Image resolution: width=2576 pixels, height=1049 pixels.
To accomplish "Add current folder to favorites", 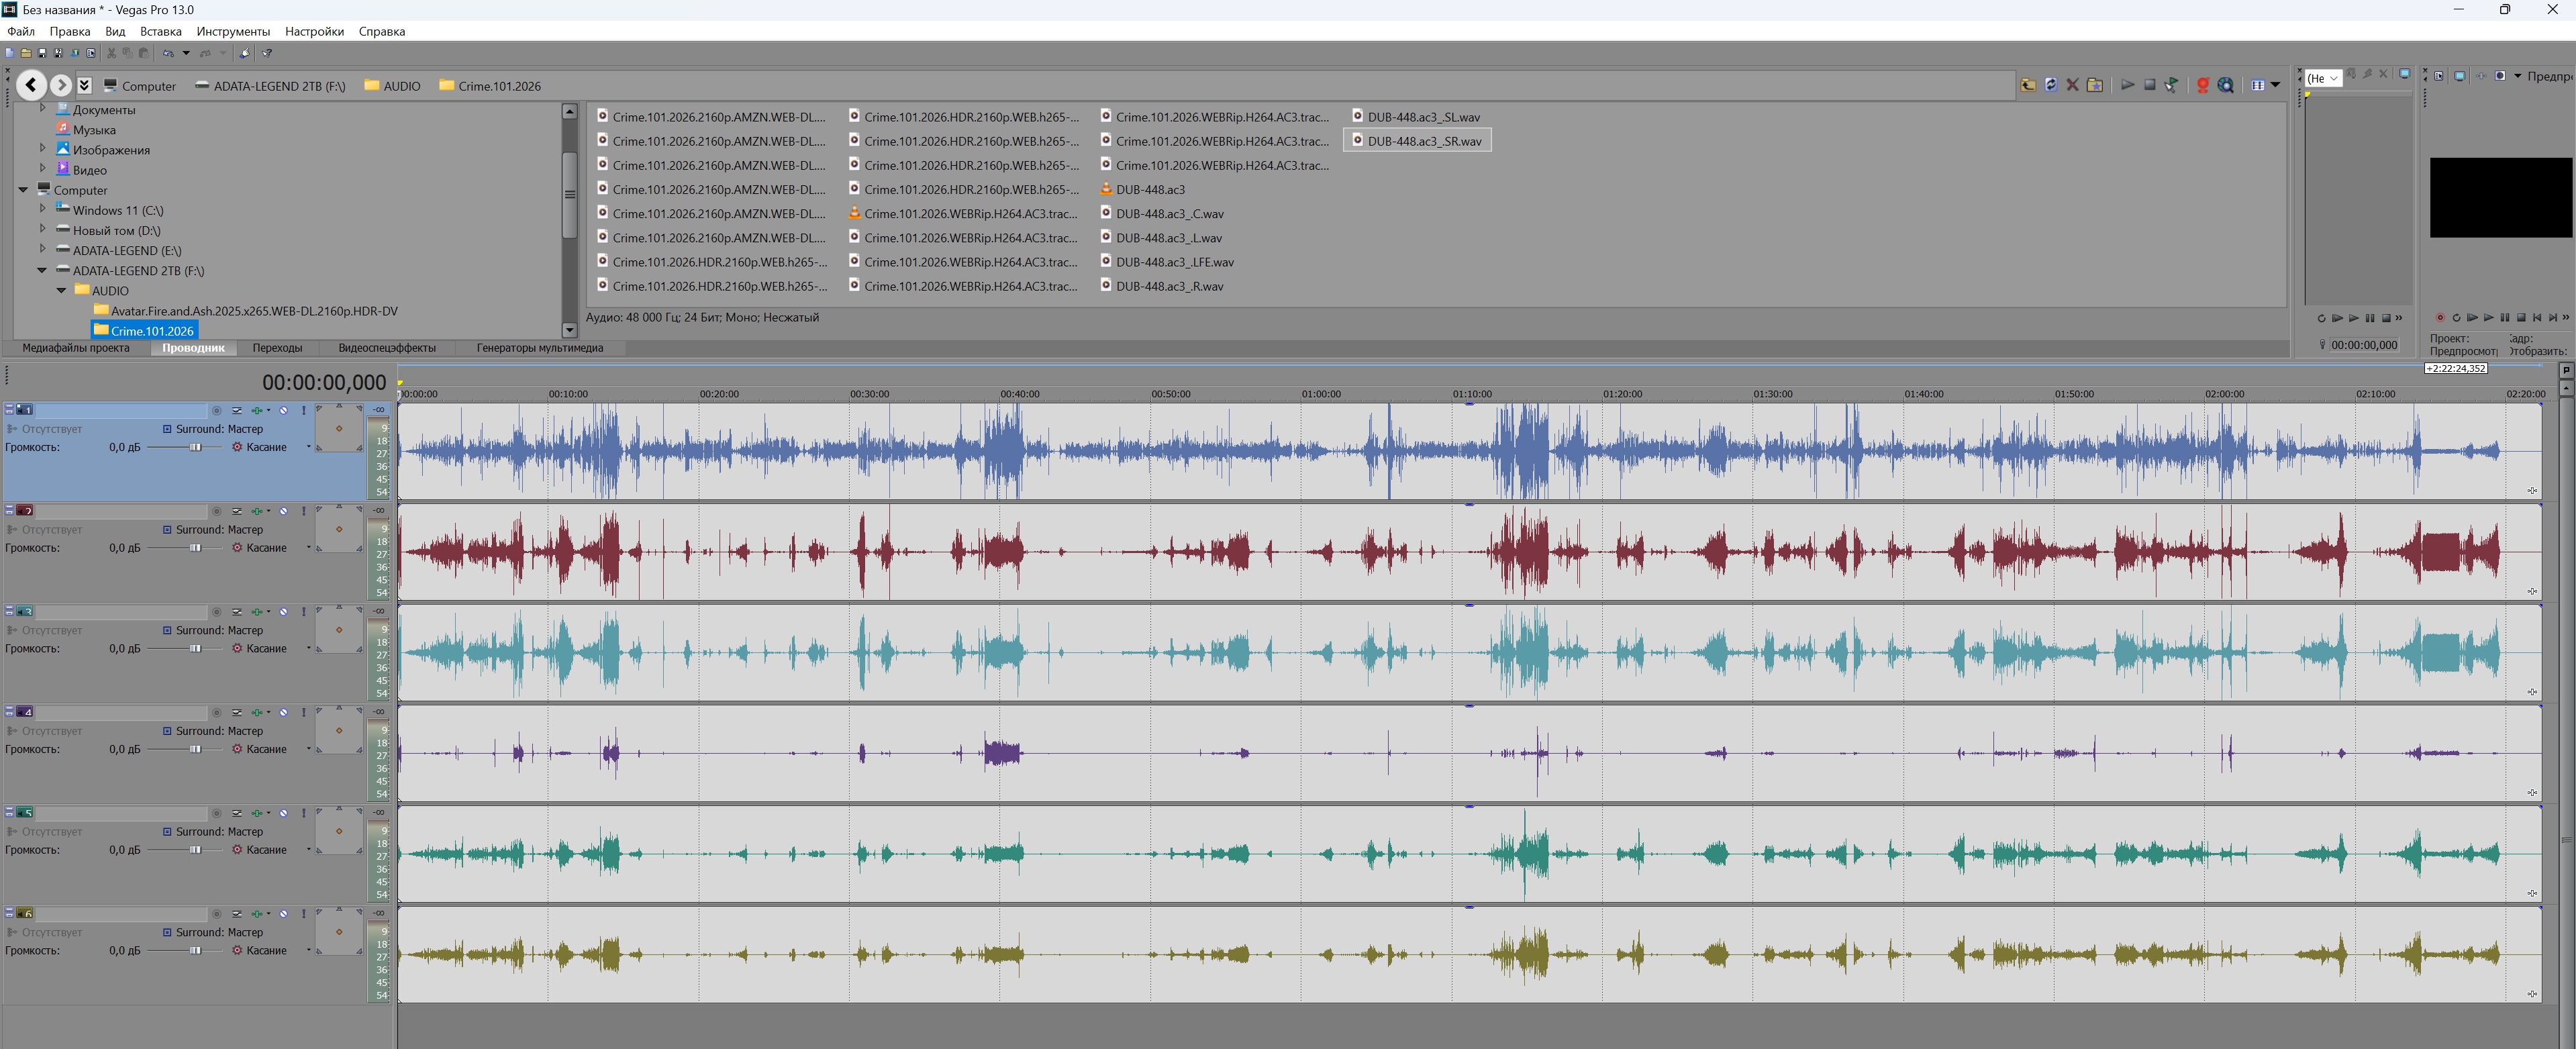I will 2095,85.
